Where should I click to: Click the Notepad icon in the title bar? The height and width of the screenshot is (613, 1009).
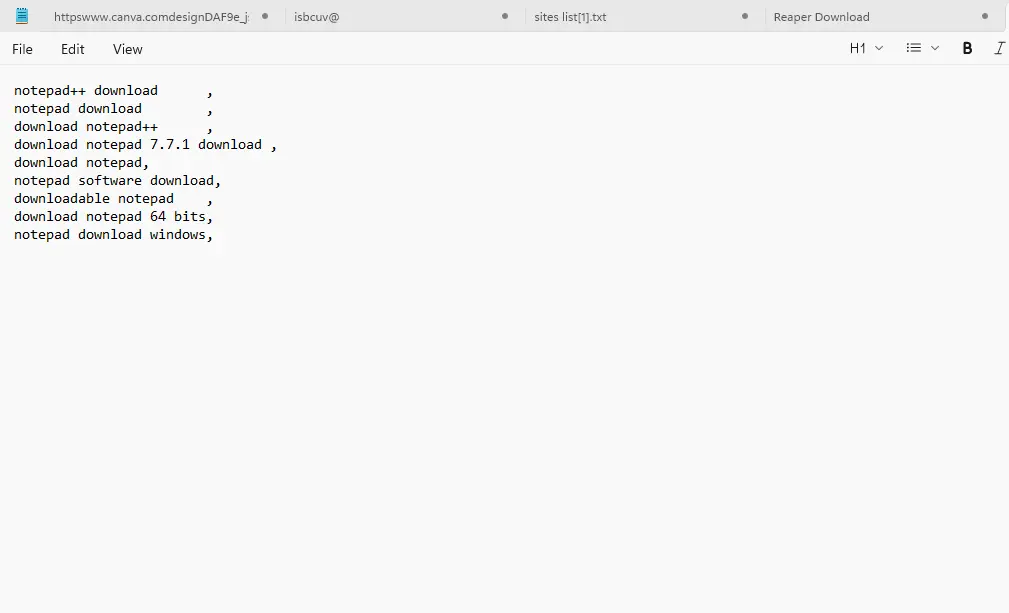[22, 16]
